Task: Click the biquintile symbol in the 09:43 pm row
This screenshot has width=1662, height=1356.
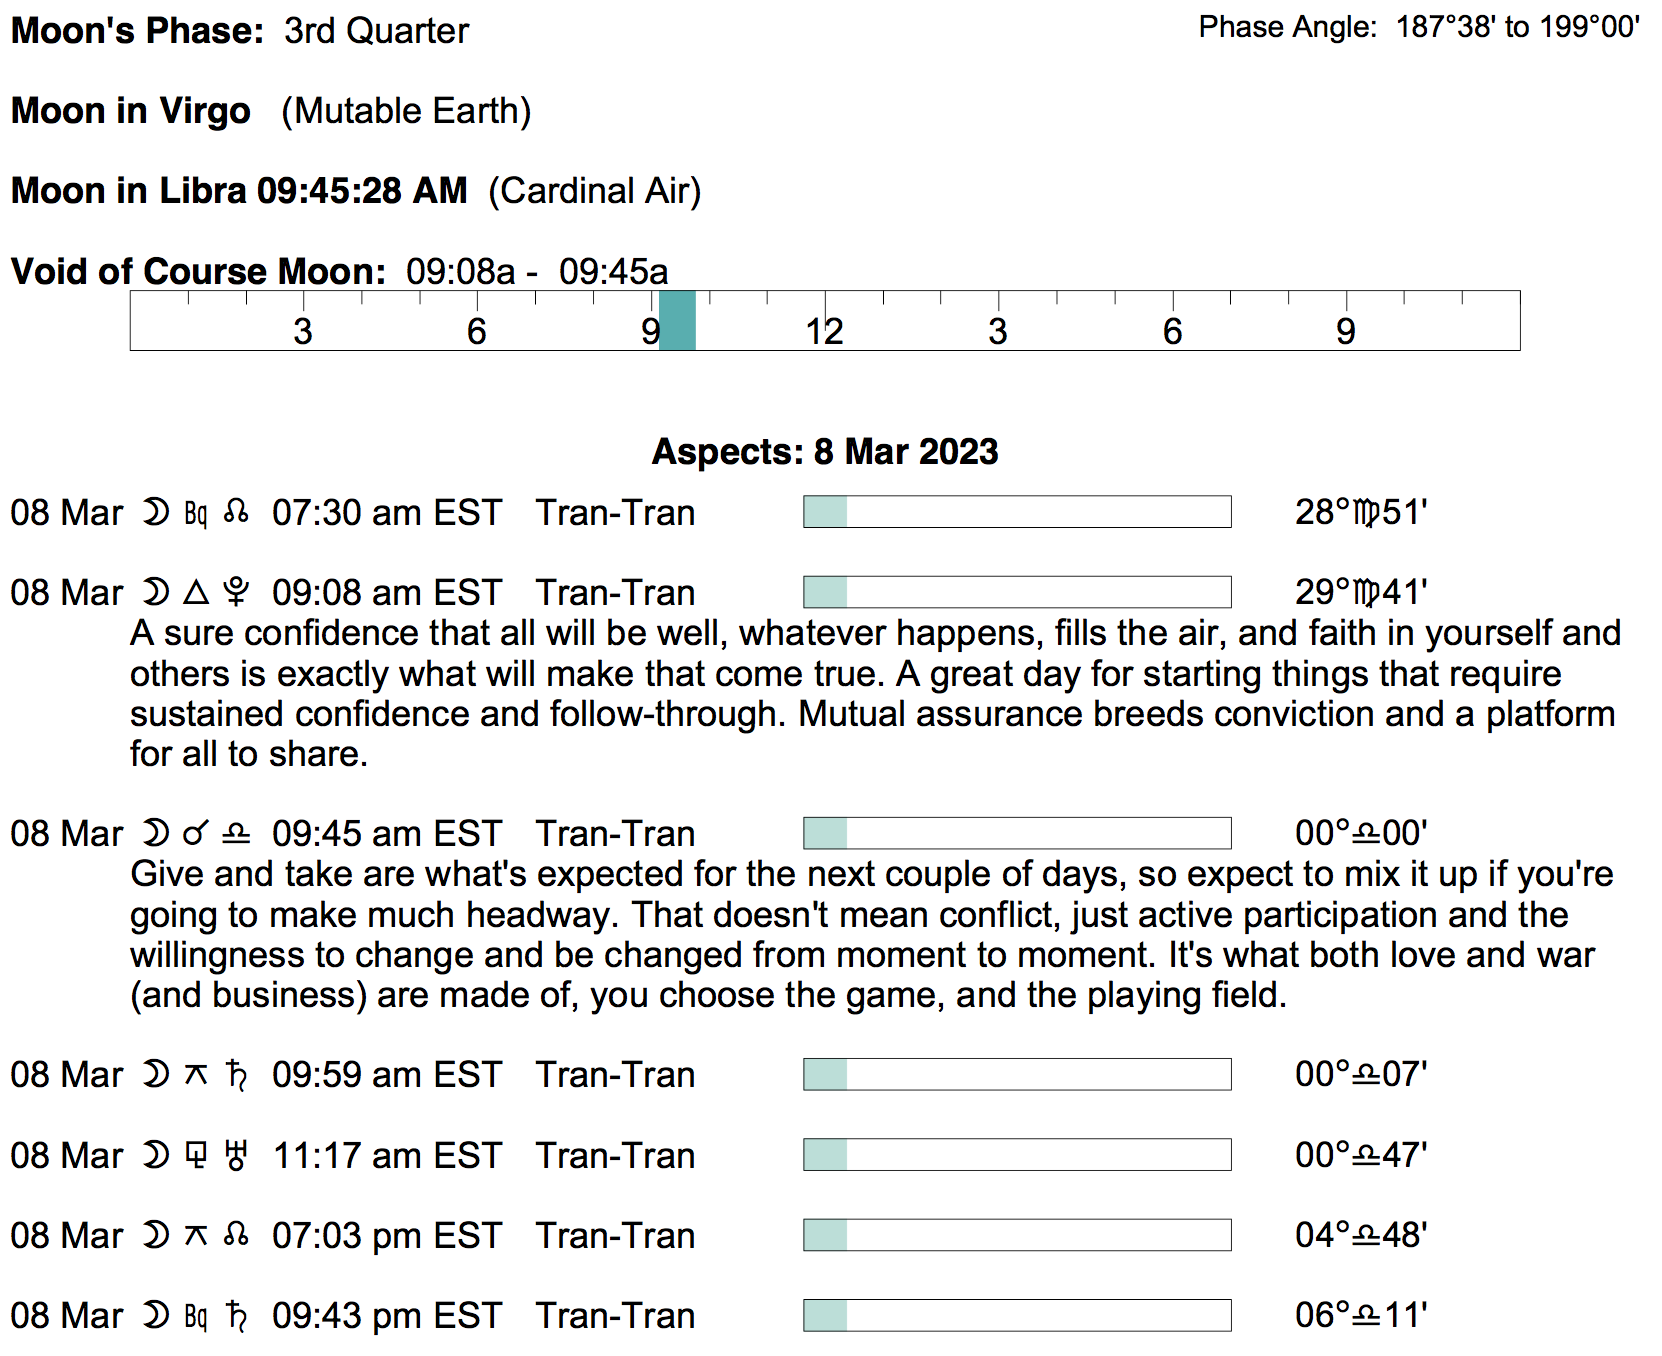Action: 196,1316
